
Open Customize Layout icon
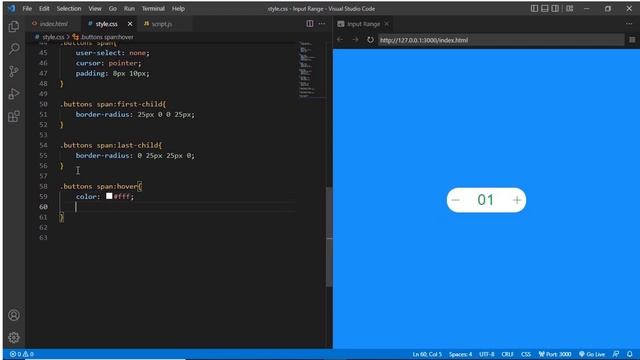click(x=569, y=8)
